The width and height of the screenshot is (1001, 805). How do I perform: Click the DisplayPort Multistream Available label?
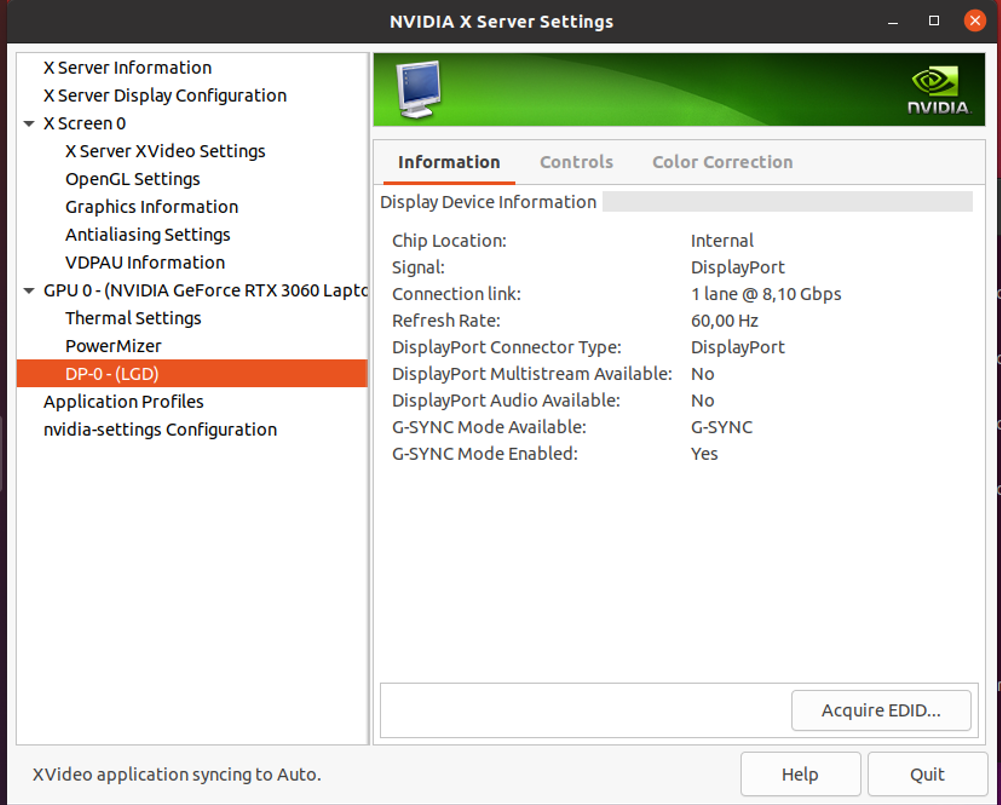click(x=532, y=374)
